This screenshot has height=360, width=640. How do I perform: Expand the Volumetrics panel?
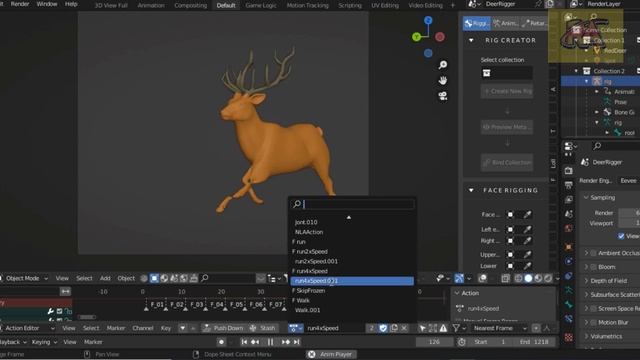[x=587, y=336]
